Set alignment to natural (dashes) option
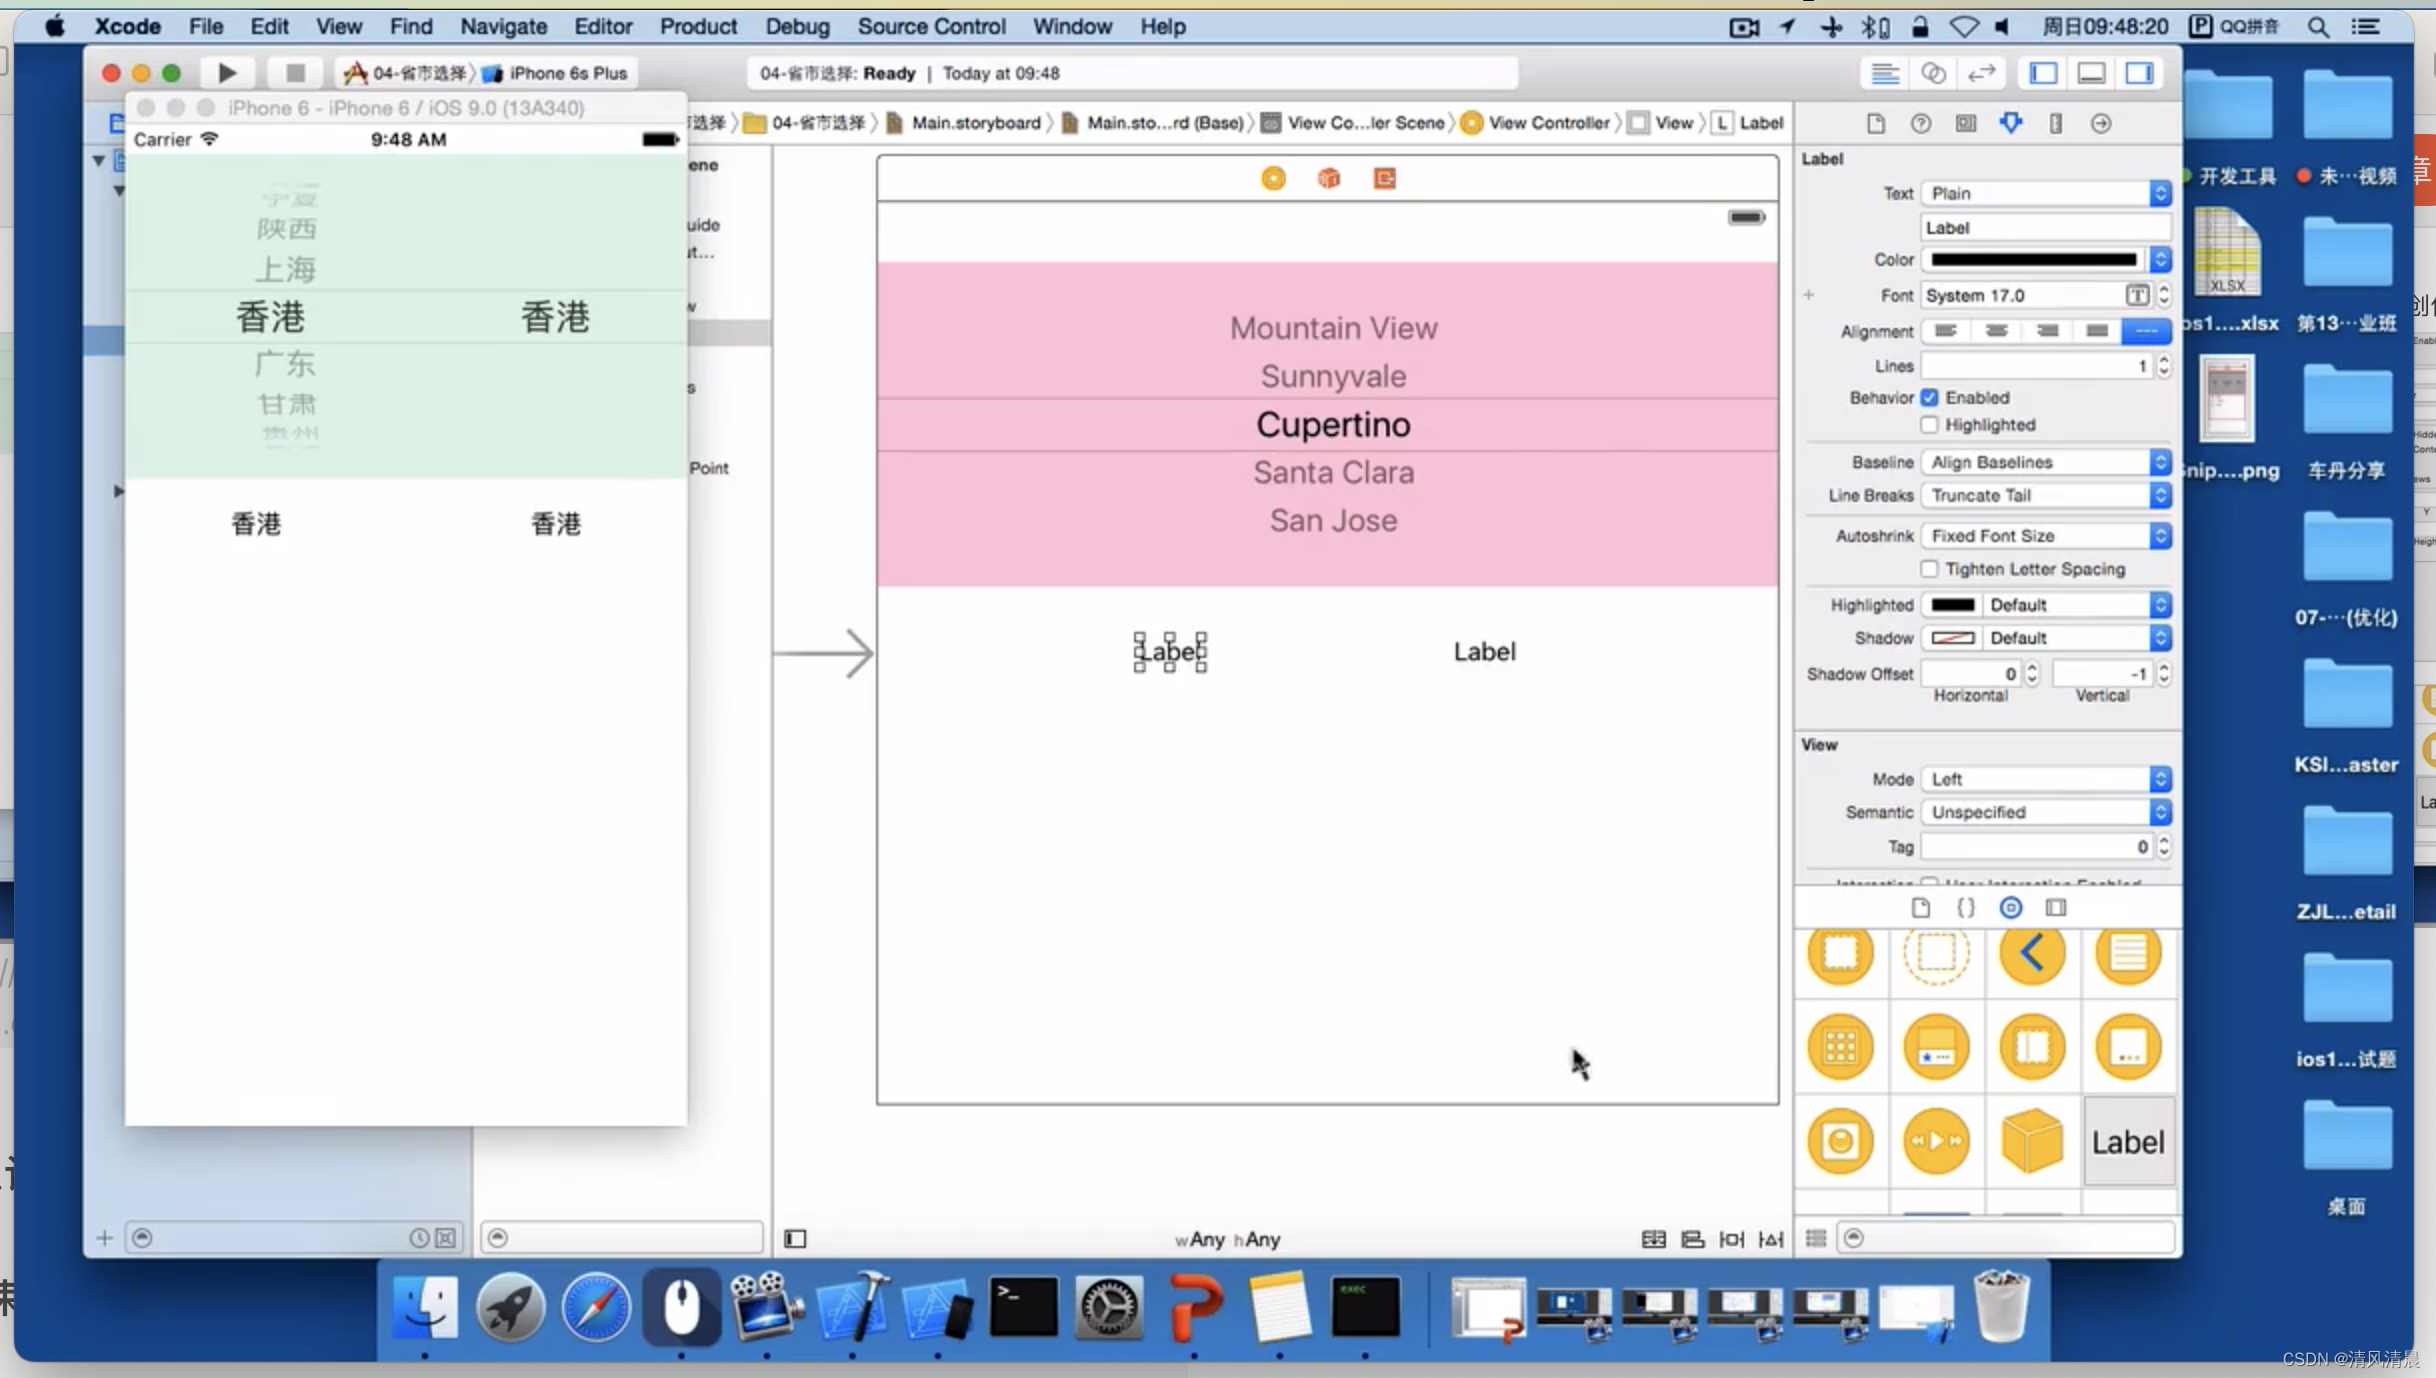Screen dimensions: 2436x1378 (x=2146, y=331)
